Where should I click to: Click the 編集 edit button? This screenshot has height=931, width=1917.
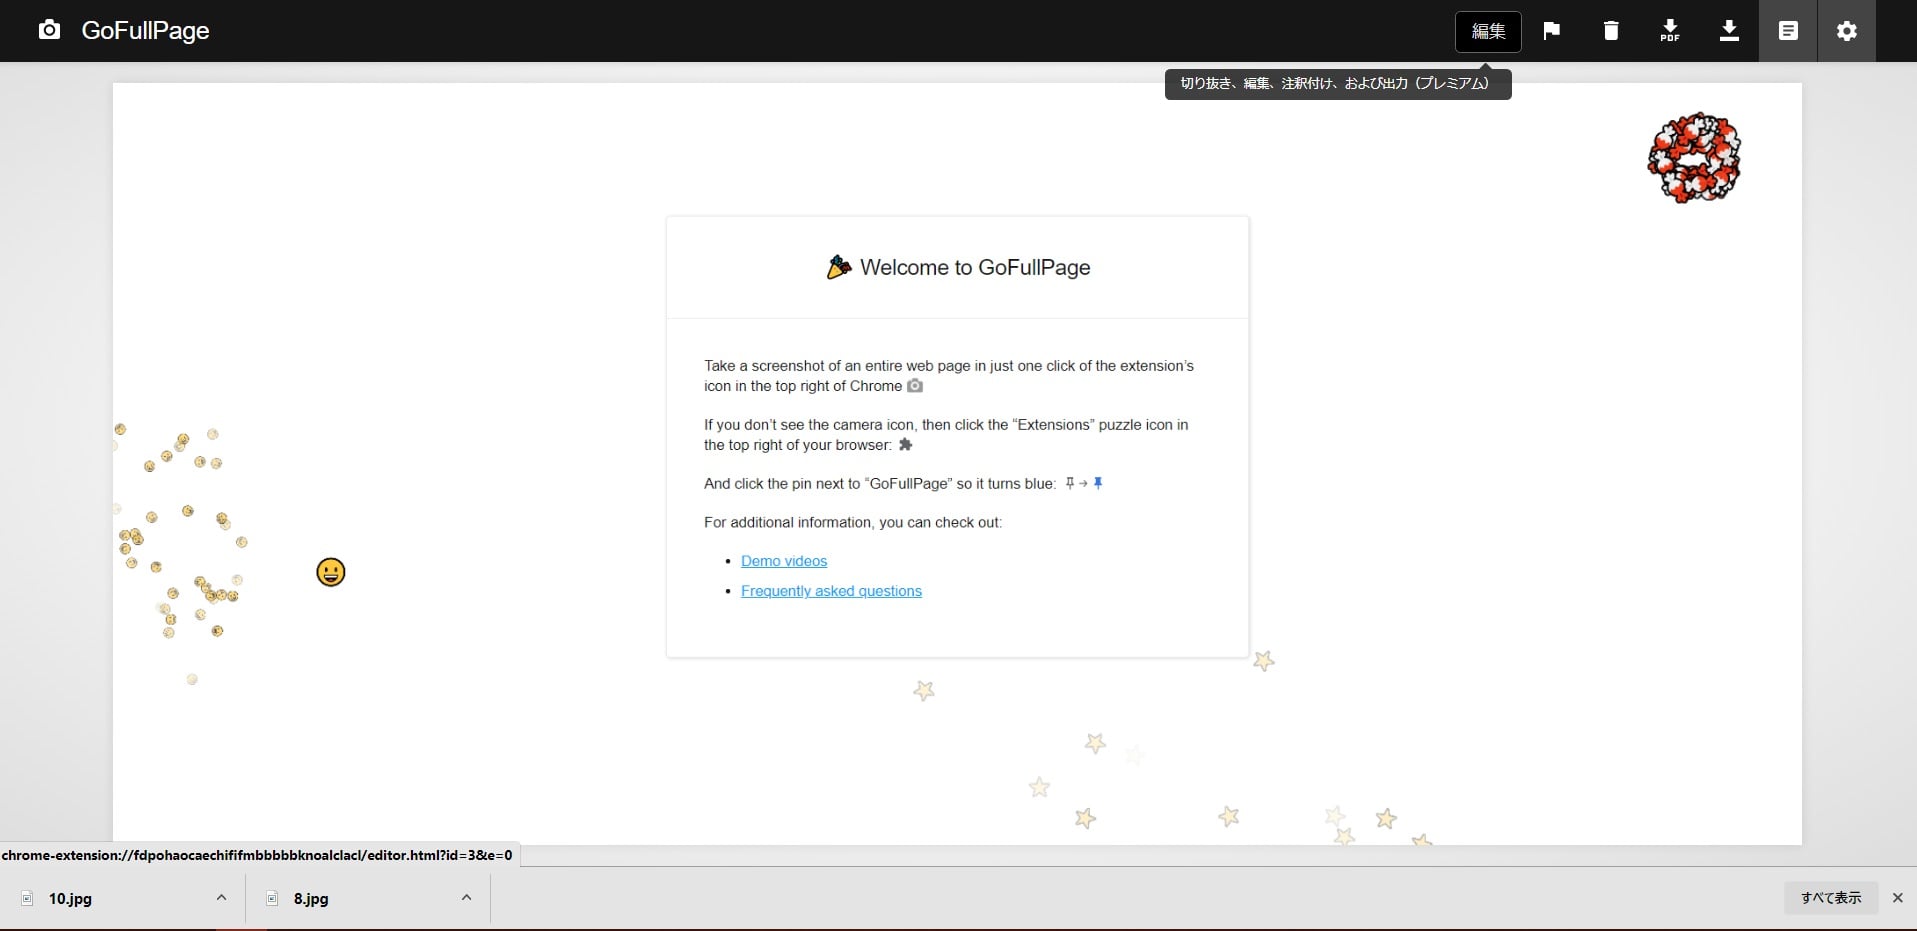click(x=1488, y=31)
